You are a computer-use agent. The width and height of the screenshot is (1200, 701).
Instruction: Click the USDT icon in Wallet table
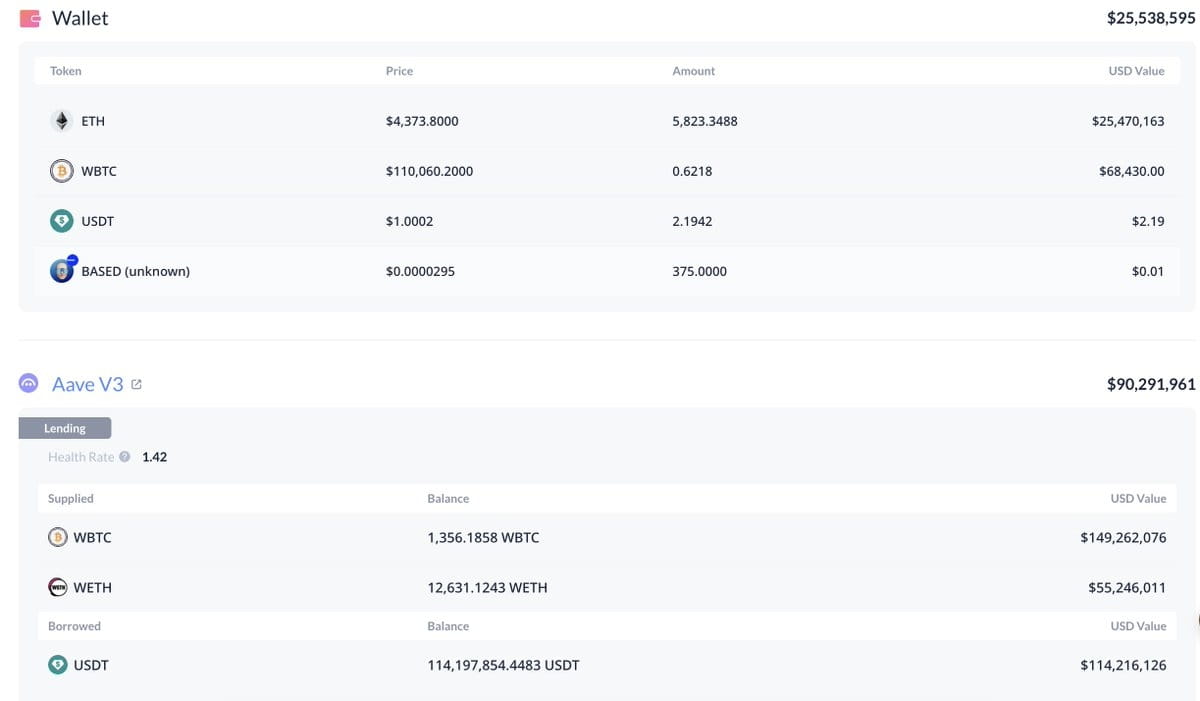[62, 221]
